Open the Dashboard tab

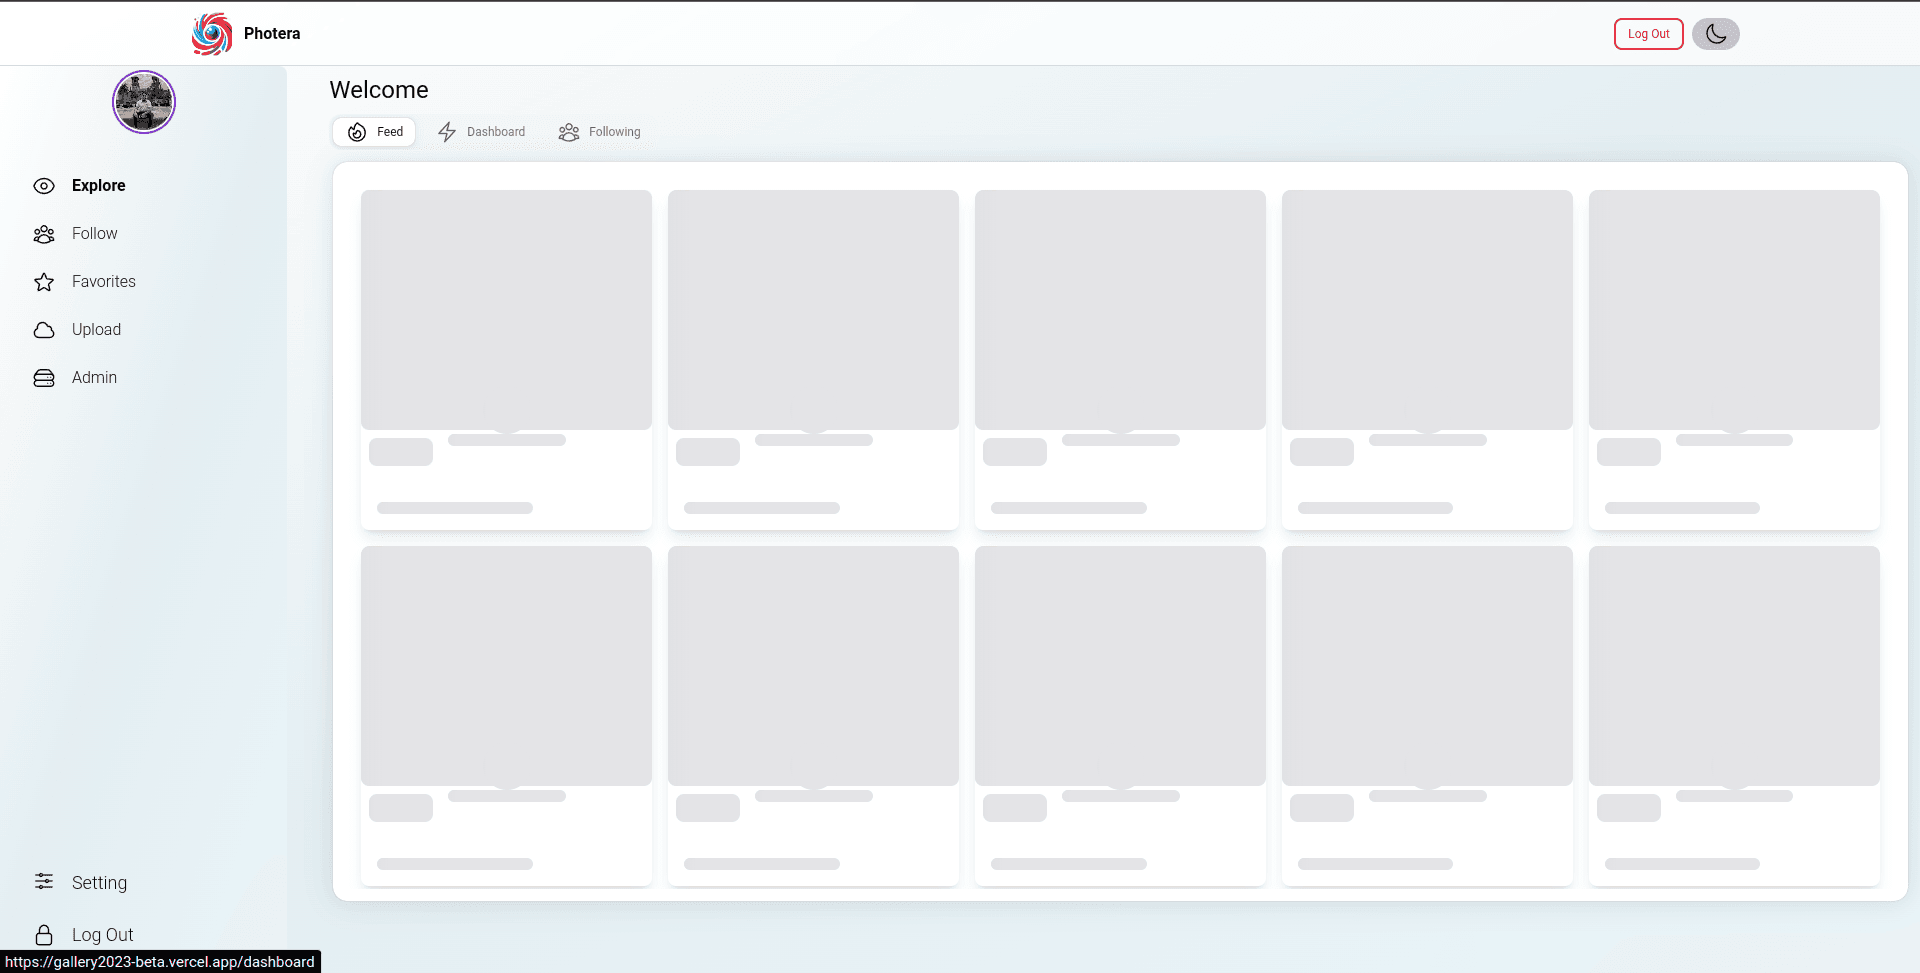[482, 132]
